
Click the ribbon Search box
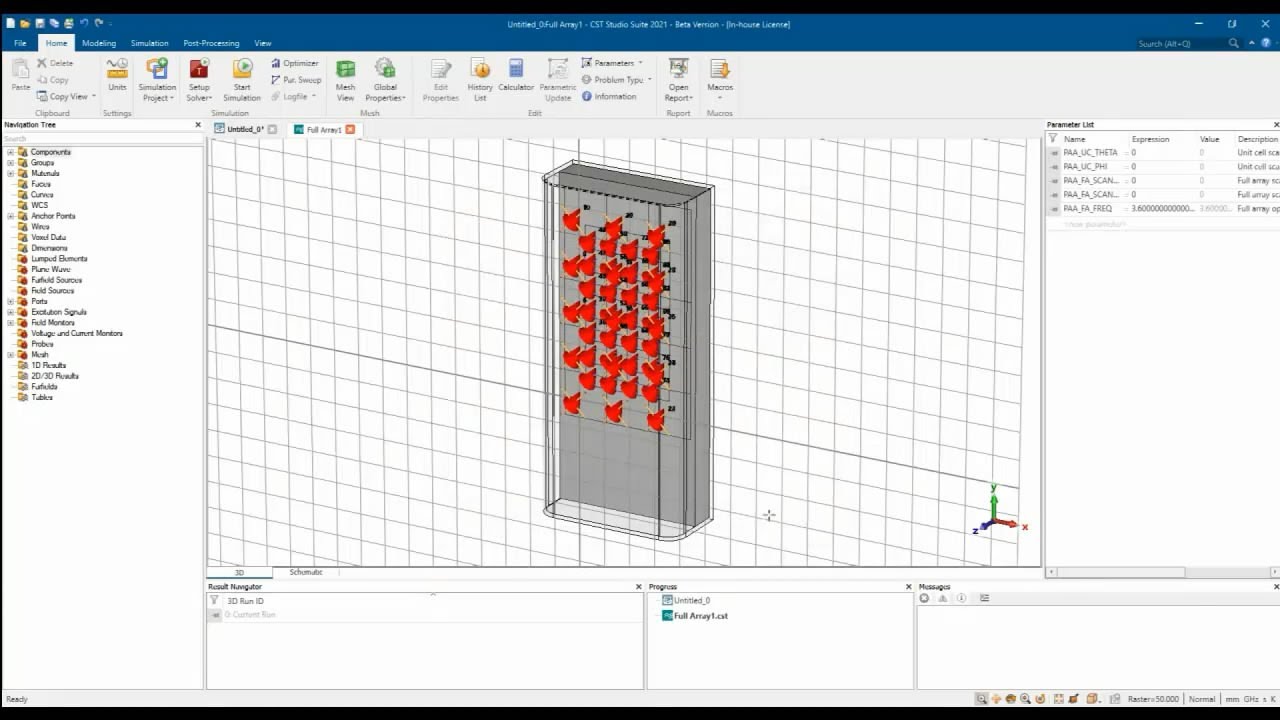tap(1184, 43)
